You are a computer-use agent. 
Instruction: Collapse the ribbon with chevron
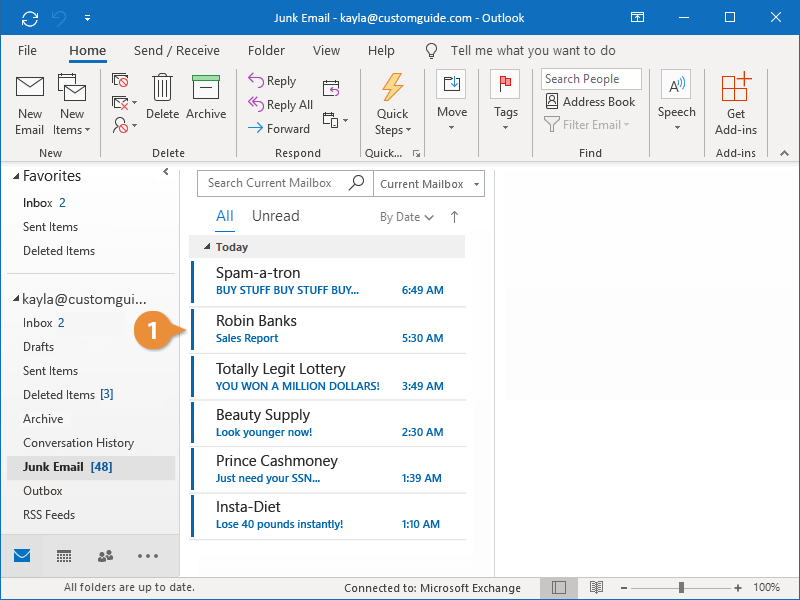[x=784, y=153]
